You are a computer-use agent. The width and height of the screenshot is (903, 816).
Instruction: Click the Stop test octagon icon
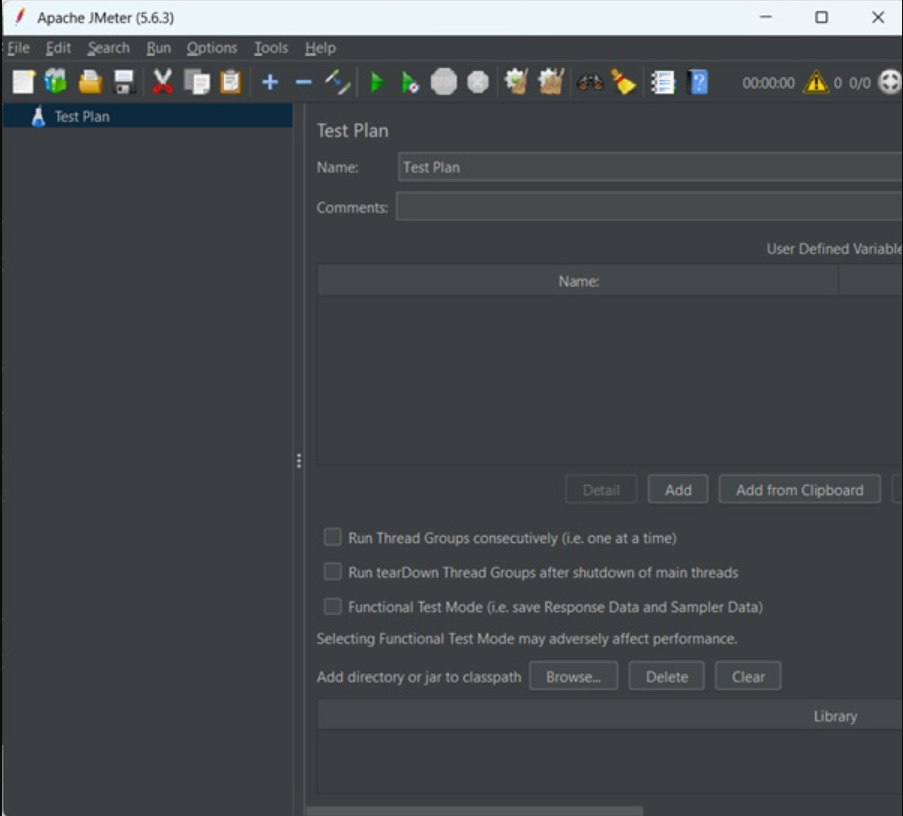pyautogui.click(x=443, y=82)
